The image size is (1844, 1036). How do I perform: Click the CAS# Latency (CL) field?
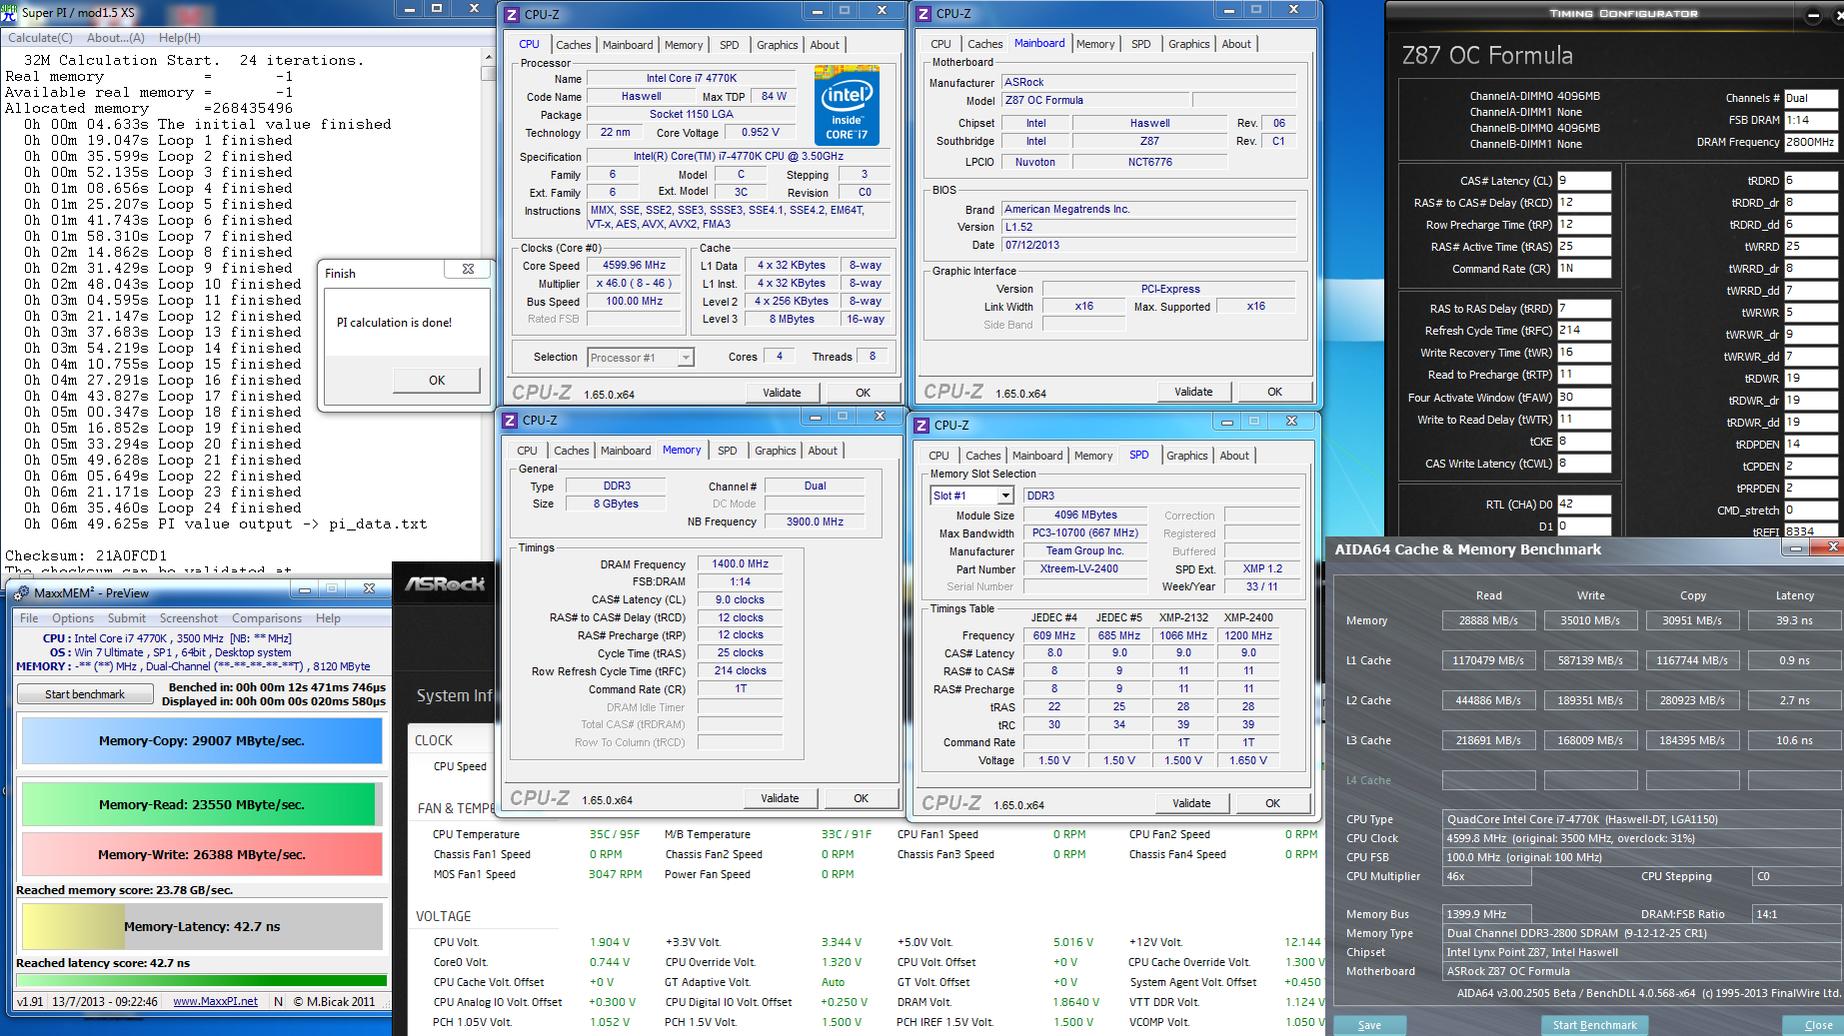[1584, 181]
